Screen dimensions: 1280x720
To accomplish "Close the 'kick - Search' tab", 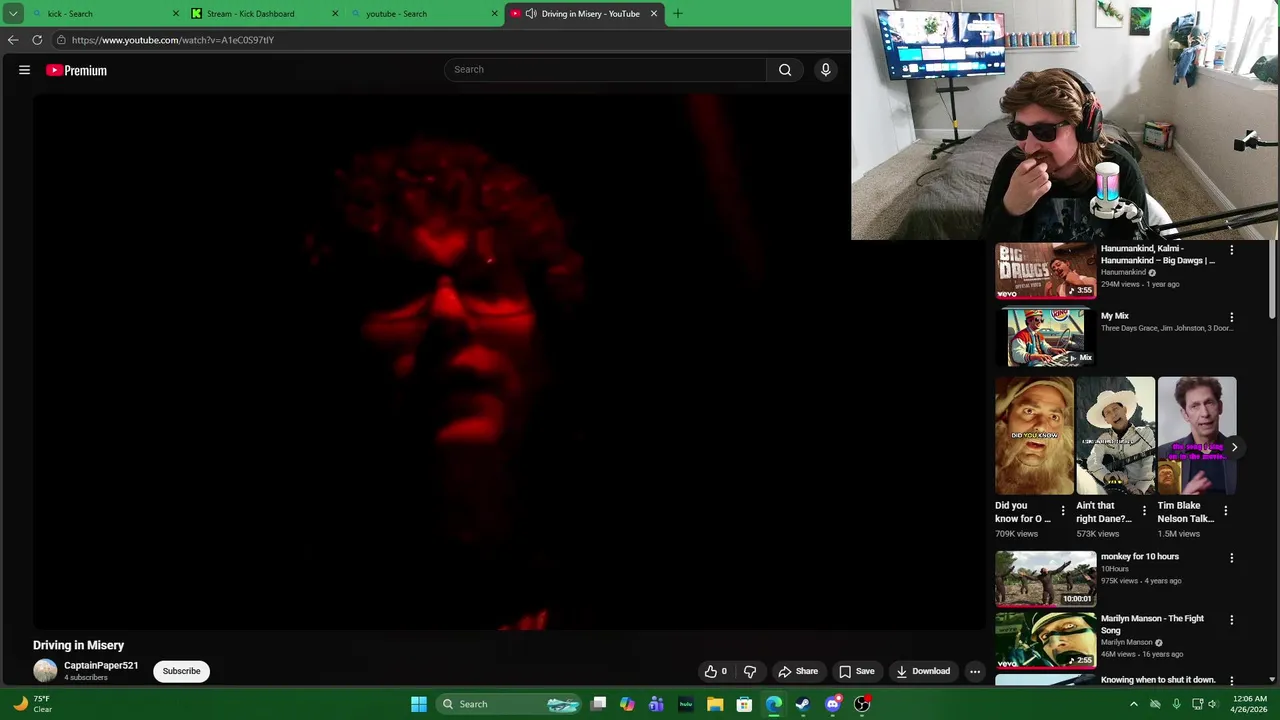I will click(x=176, y=14).
